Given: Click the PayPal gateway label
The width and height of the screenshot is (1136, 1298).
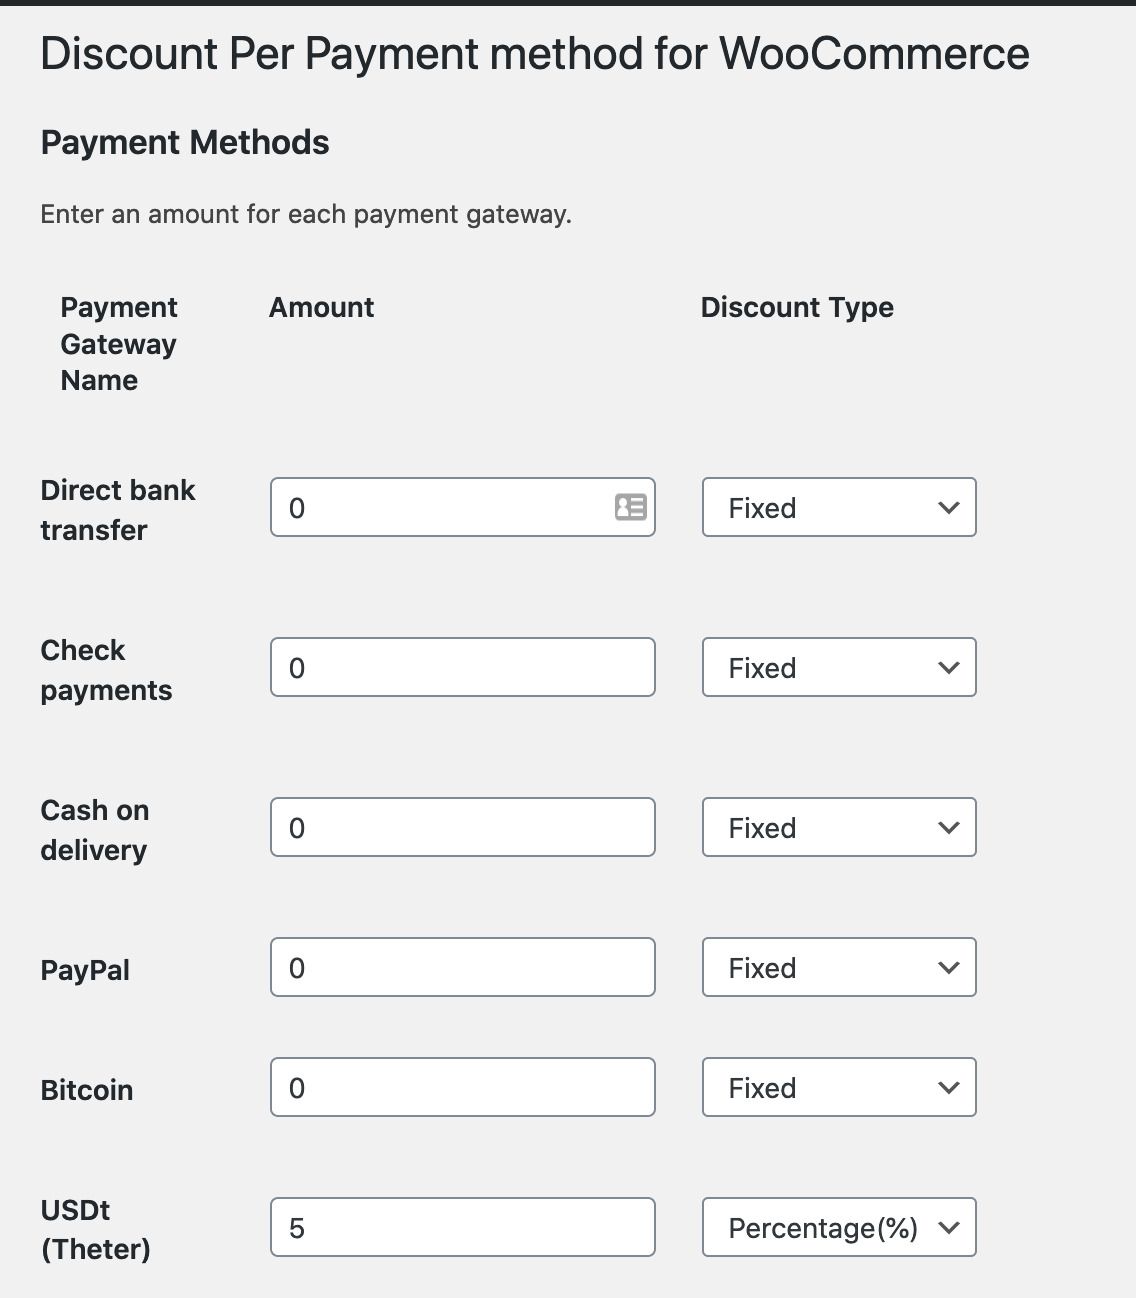Looking at the screenshot, I should [85, 970].
